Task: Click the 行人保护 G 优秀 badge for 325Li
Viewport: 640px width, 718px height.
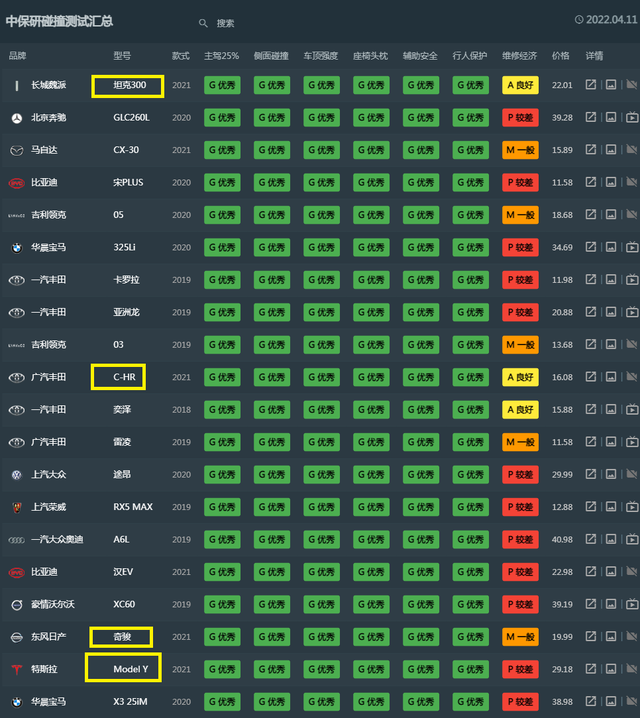Action: click(x=471, y=248)
